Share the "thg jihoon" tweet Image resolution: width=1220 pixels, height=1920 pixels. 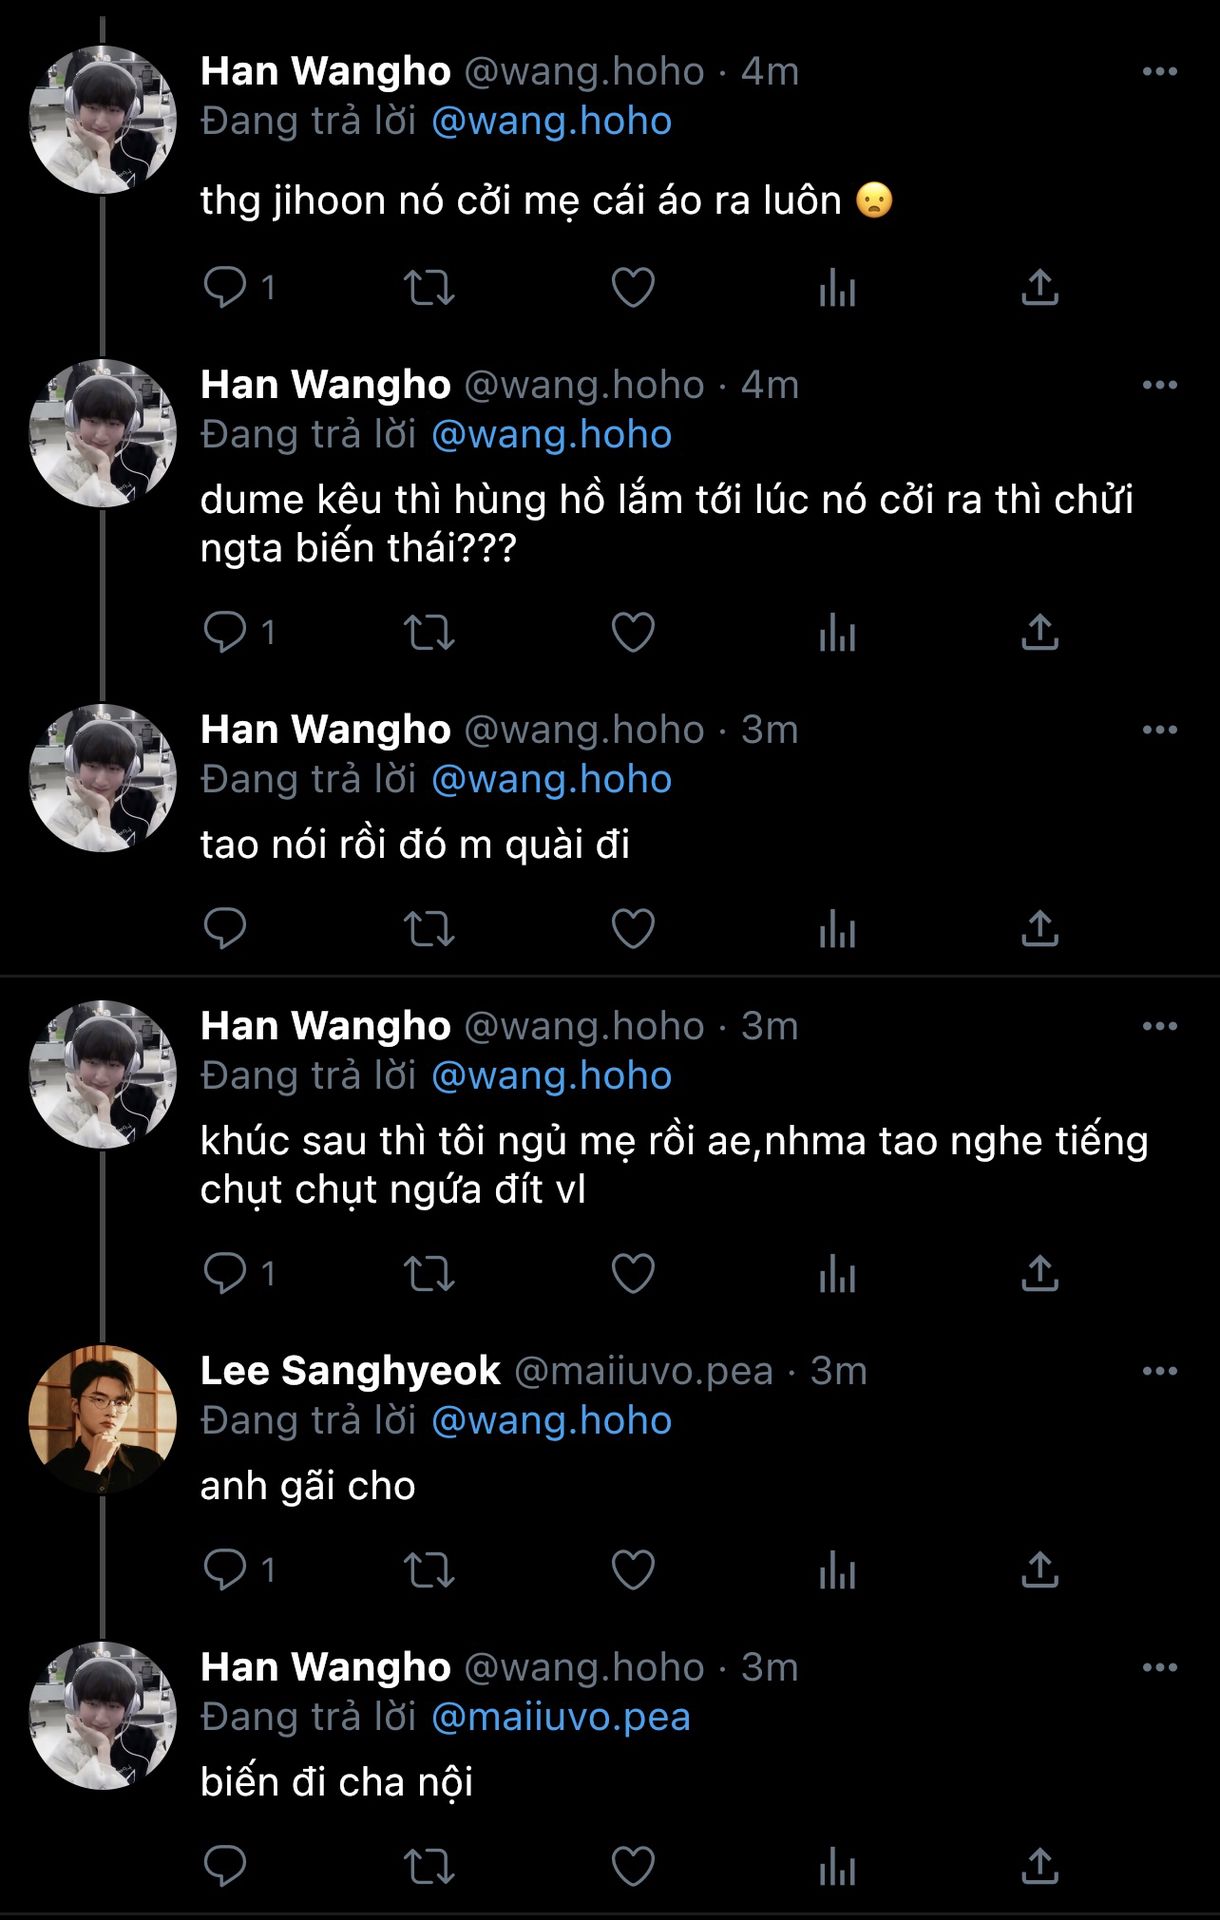1040,288
